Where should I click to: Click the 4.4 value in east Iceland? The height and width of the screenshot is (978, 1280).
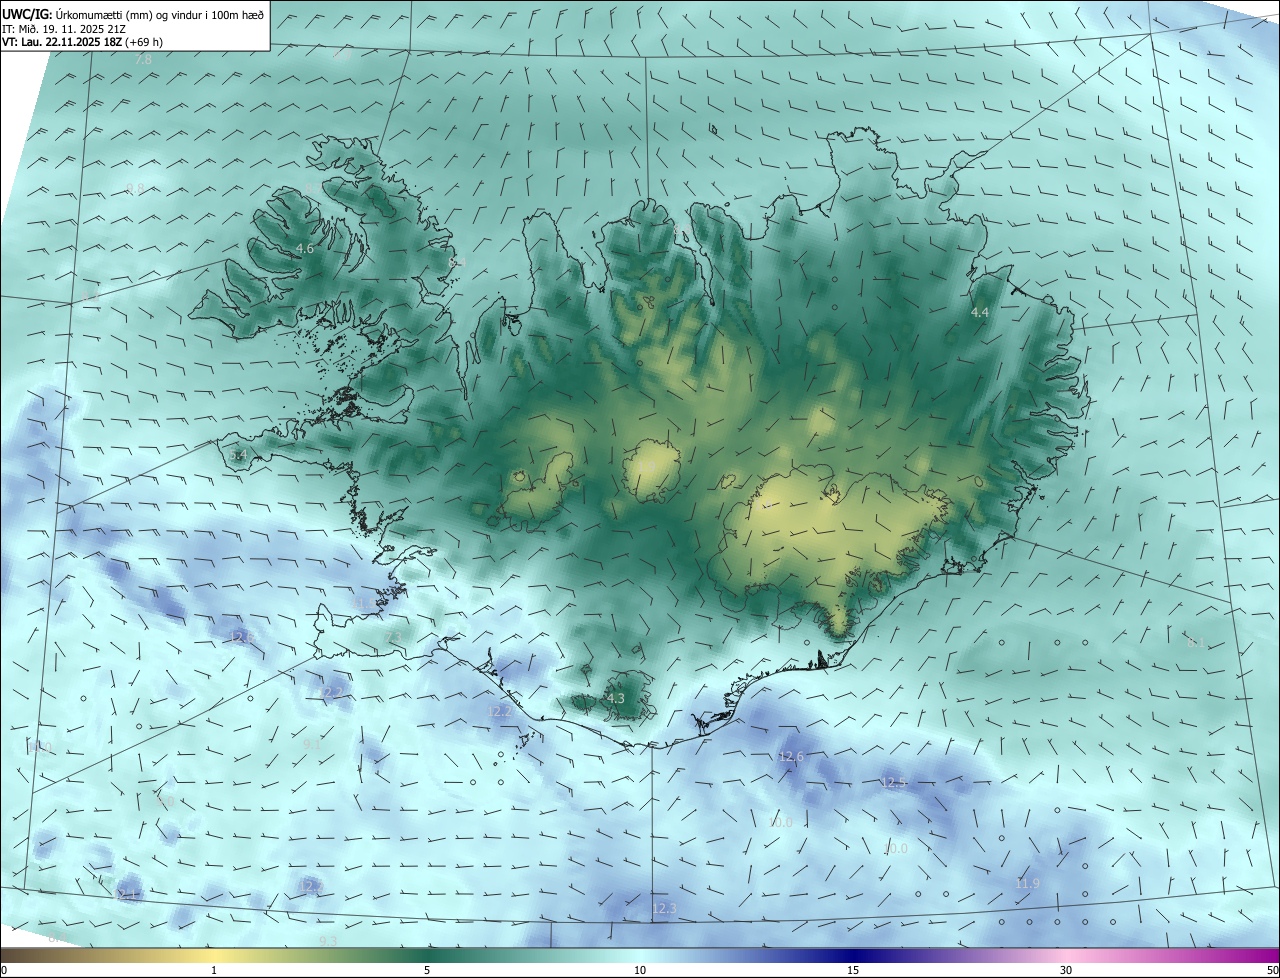pyautogui.click(x=980, y=313)
